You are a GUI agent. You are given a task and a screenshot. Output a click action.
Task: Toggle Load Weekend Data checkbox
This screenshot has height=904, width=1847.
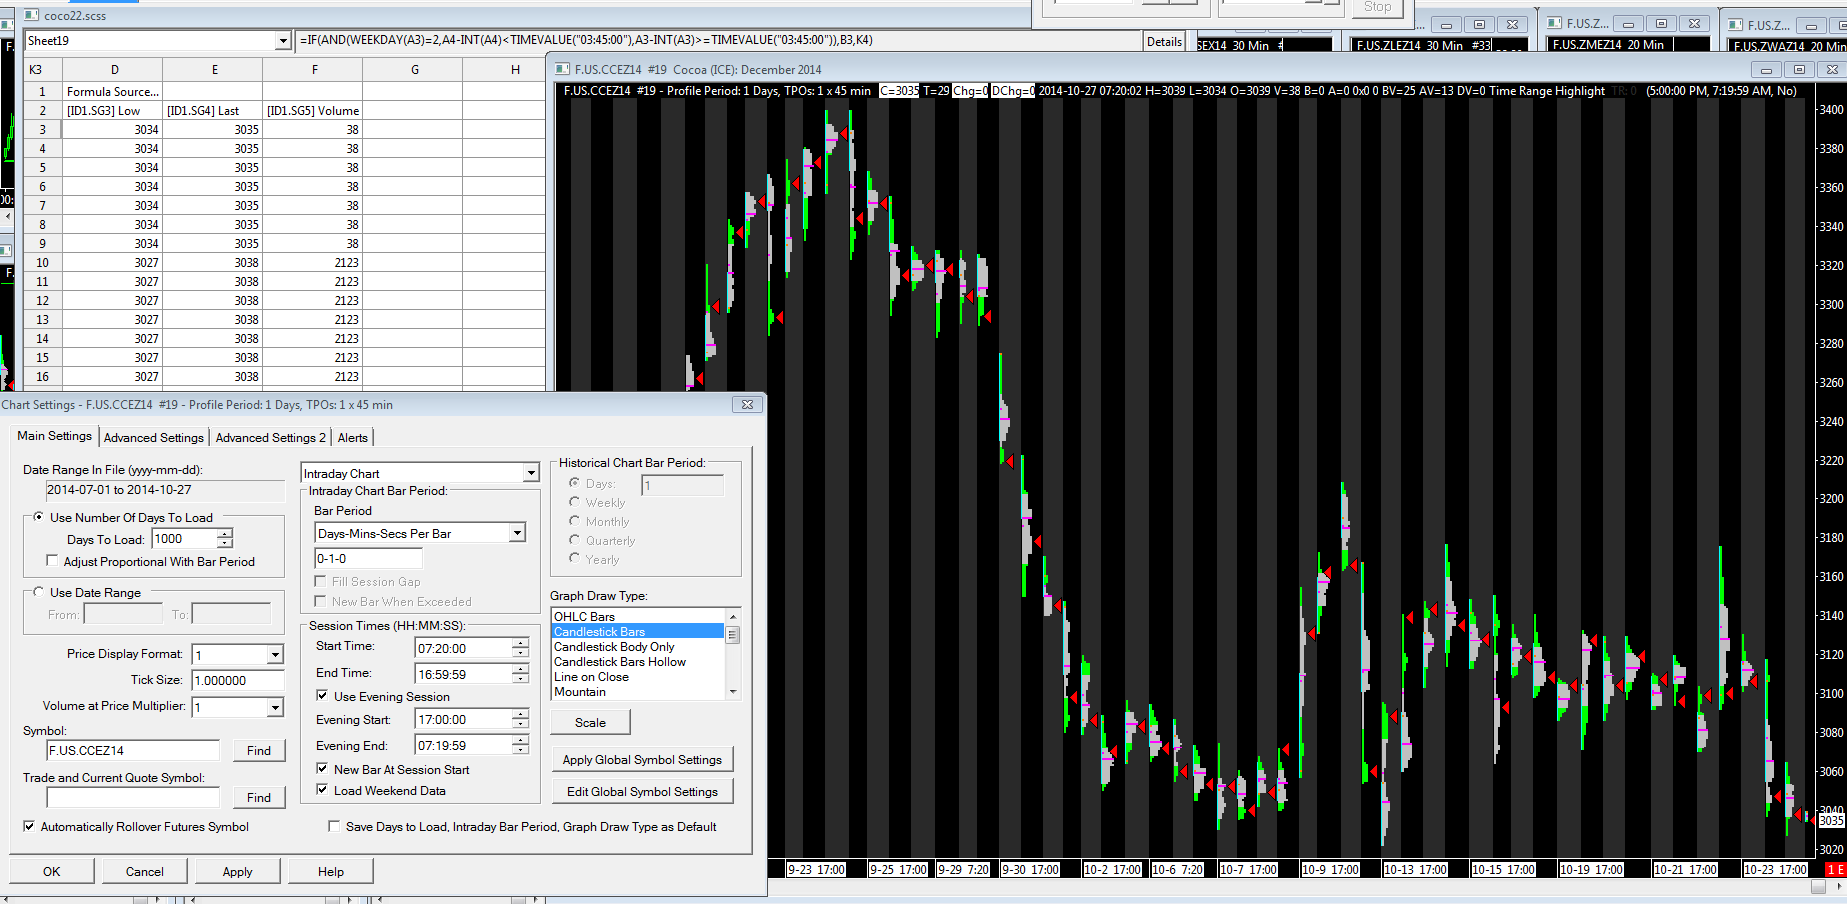coord(322,790)
